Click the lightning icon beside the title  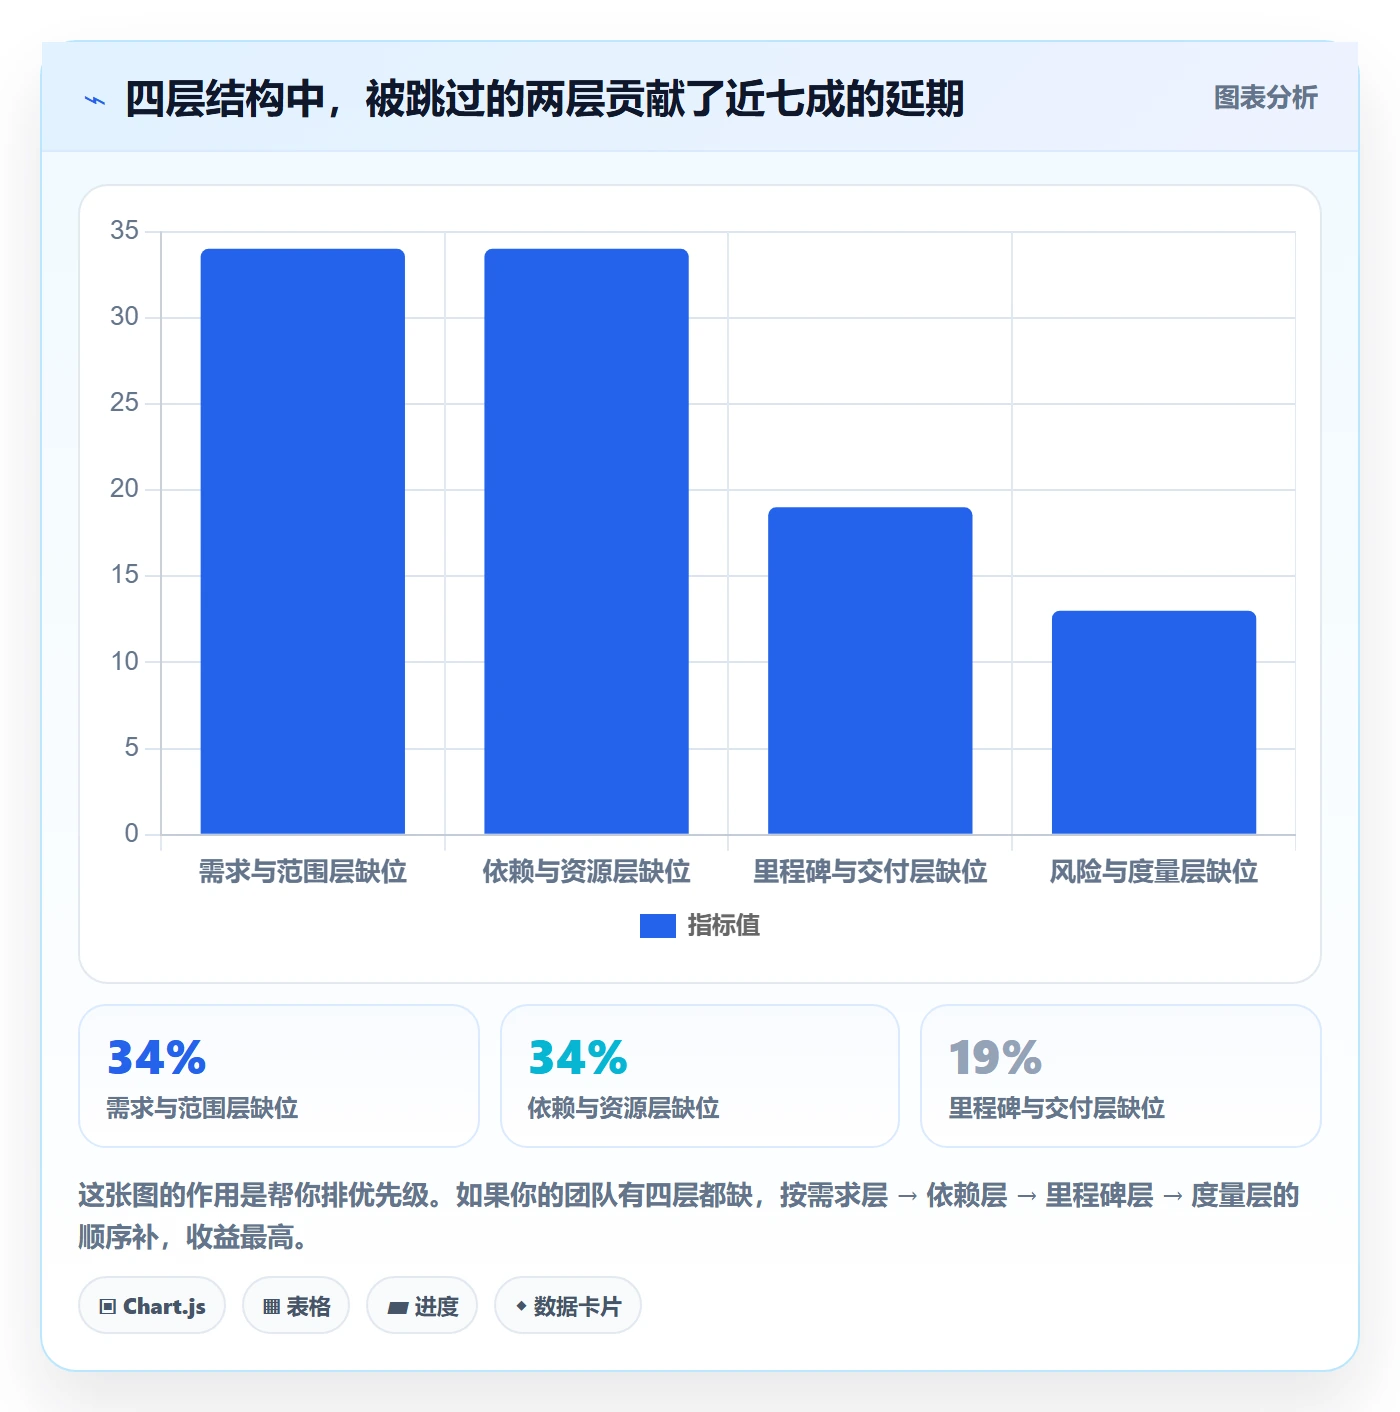click(x=95, y=99)
